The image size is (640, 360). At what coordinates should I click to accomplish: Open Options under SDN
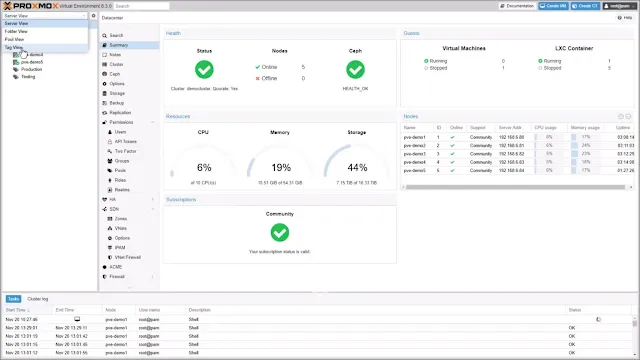(x=129, y=238)
